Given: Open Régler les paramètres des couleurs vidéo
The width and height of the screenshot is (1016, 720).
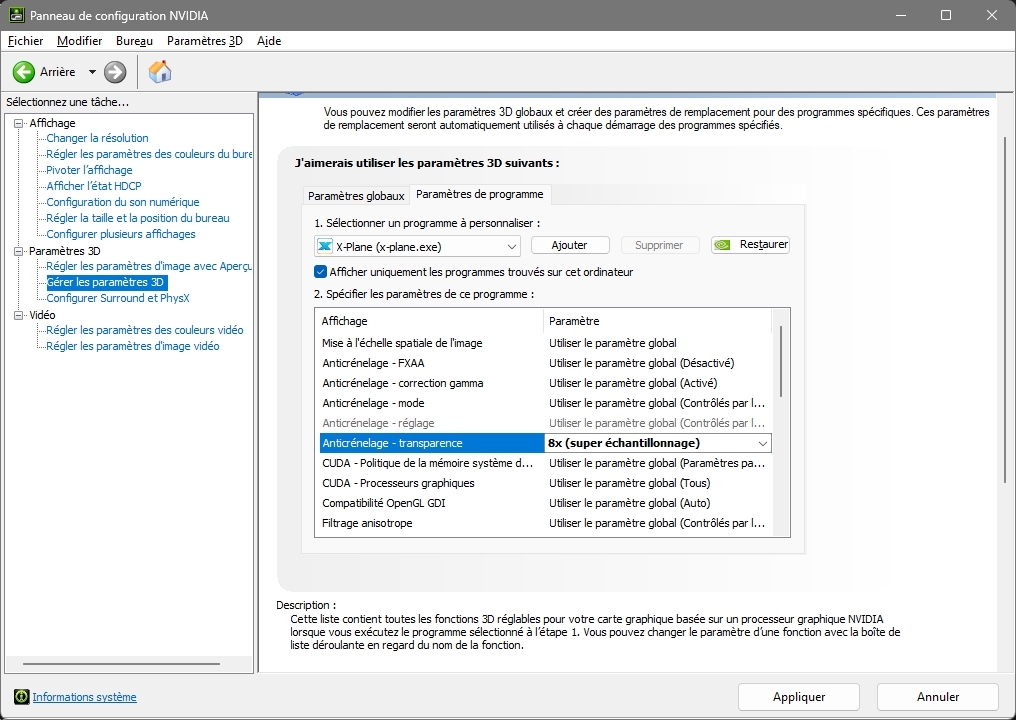Looking at the screenshot, I should 145,330.
